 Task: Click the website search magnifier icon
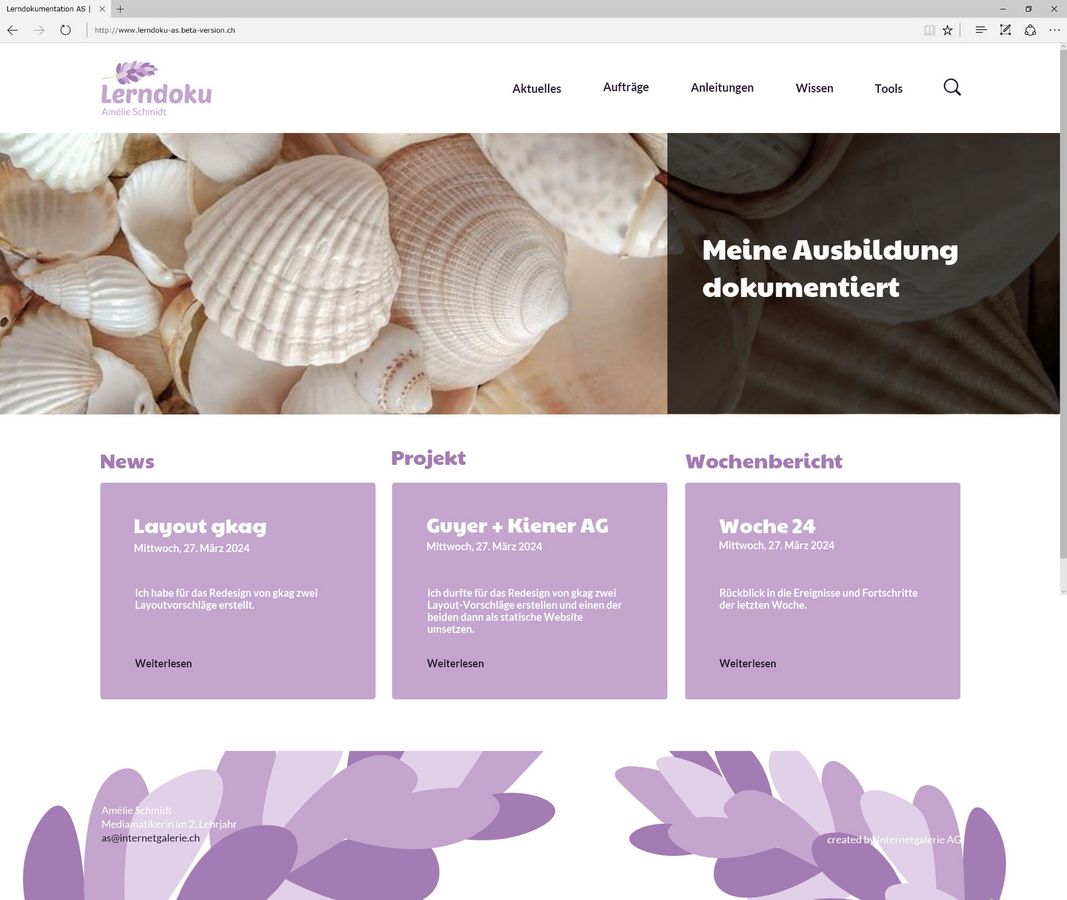click(952, 87)
